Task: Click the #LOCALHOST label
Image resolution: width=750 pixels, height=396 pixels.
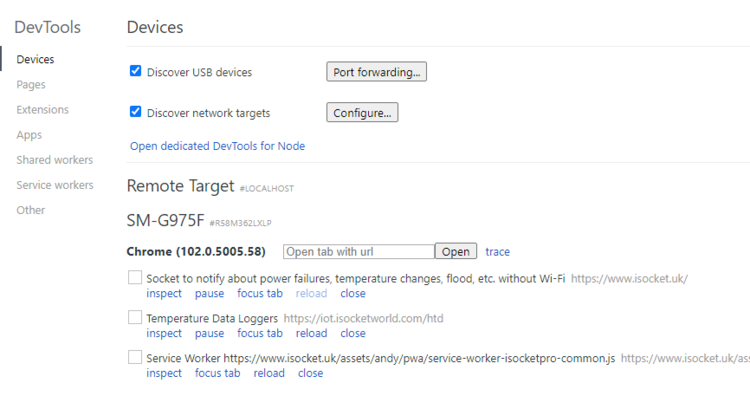Action: pos(266,188)
